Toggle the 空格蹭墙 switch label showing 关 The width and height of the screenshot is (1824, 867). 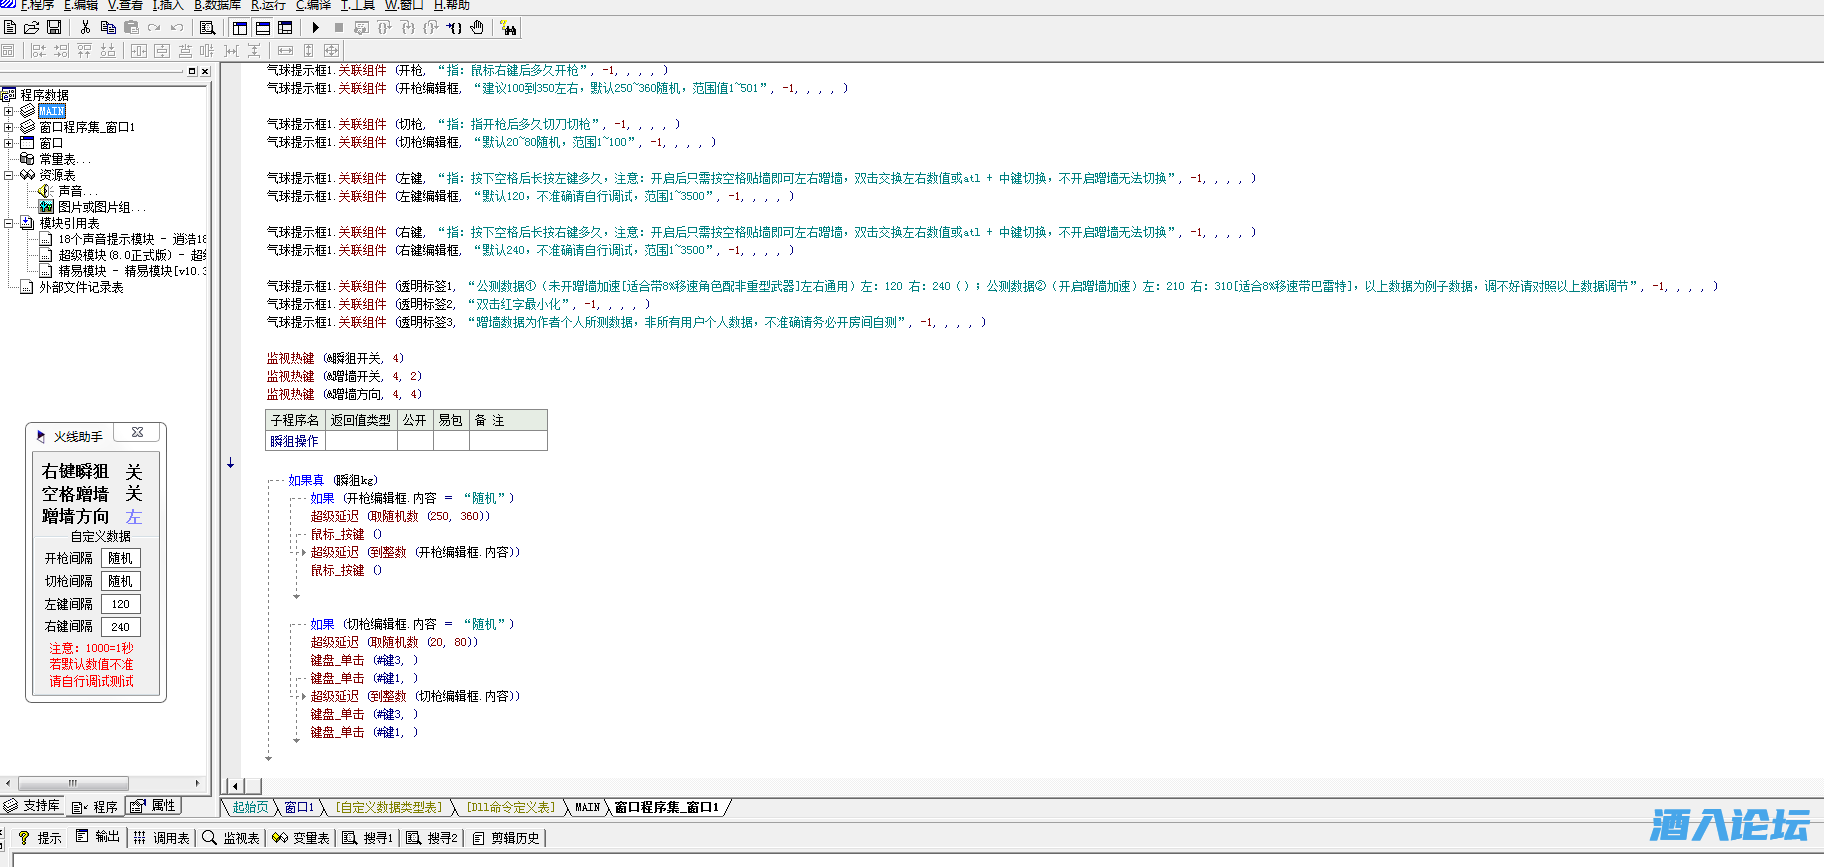pos(134,494)
